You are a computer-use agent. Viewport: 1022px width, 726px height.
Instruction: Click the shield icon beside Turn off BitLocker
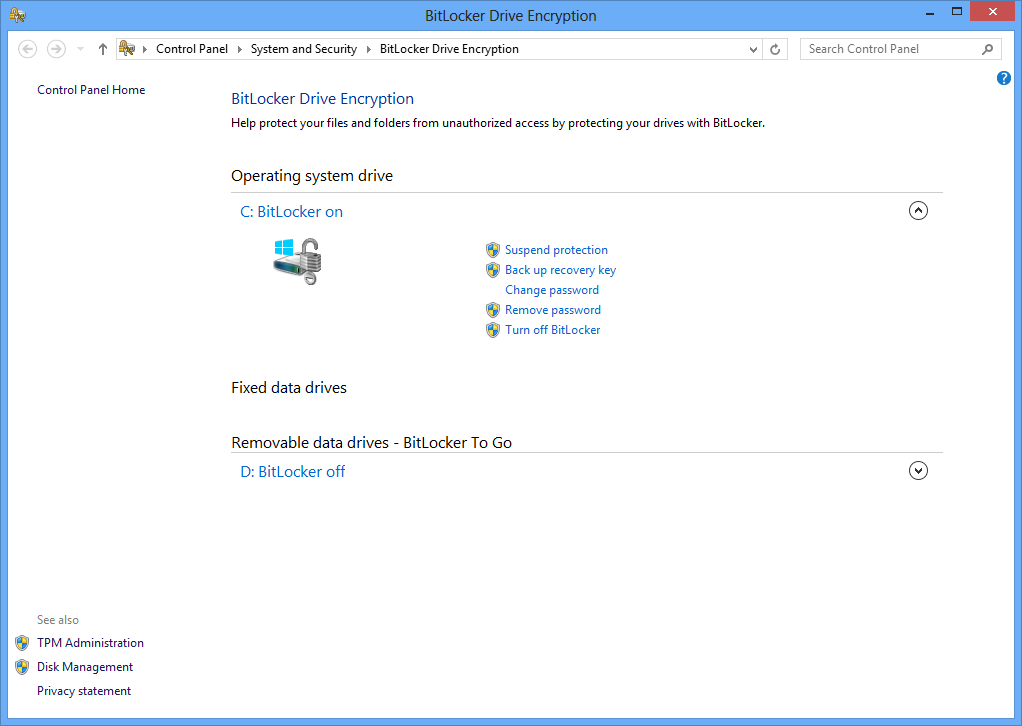pyautogui.click(x=493, y=330)
